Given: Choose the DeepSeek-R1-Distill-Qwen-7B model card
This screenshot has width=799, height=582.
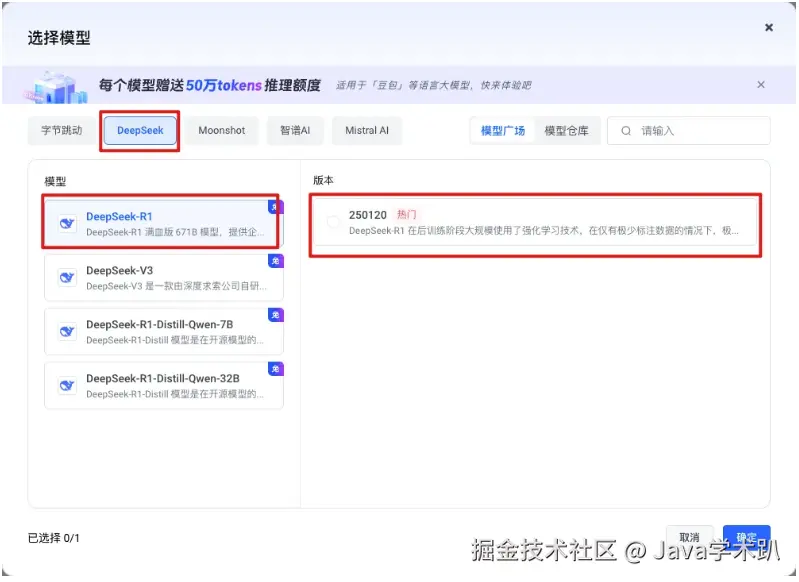Looking at the screenshot, I should (164, 332).
